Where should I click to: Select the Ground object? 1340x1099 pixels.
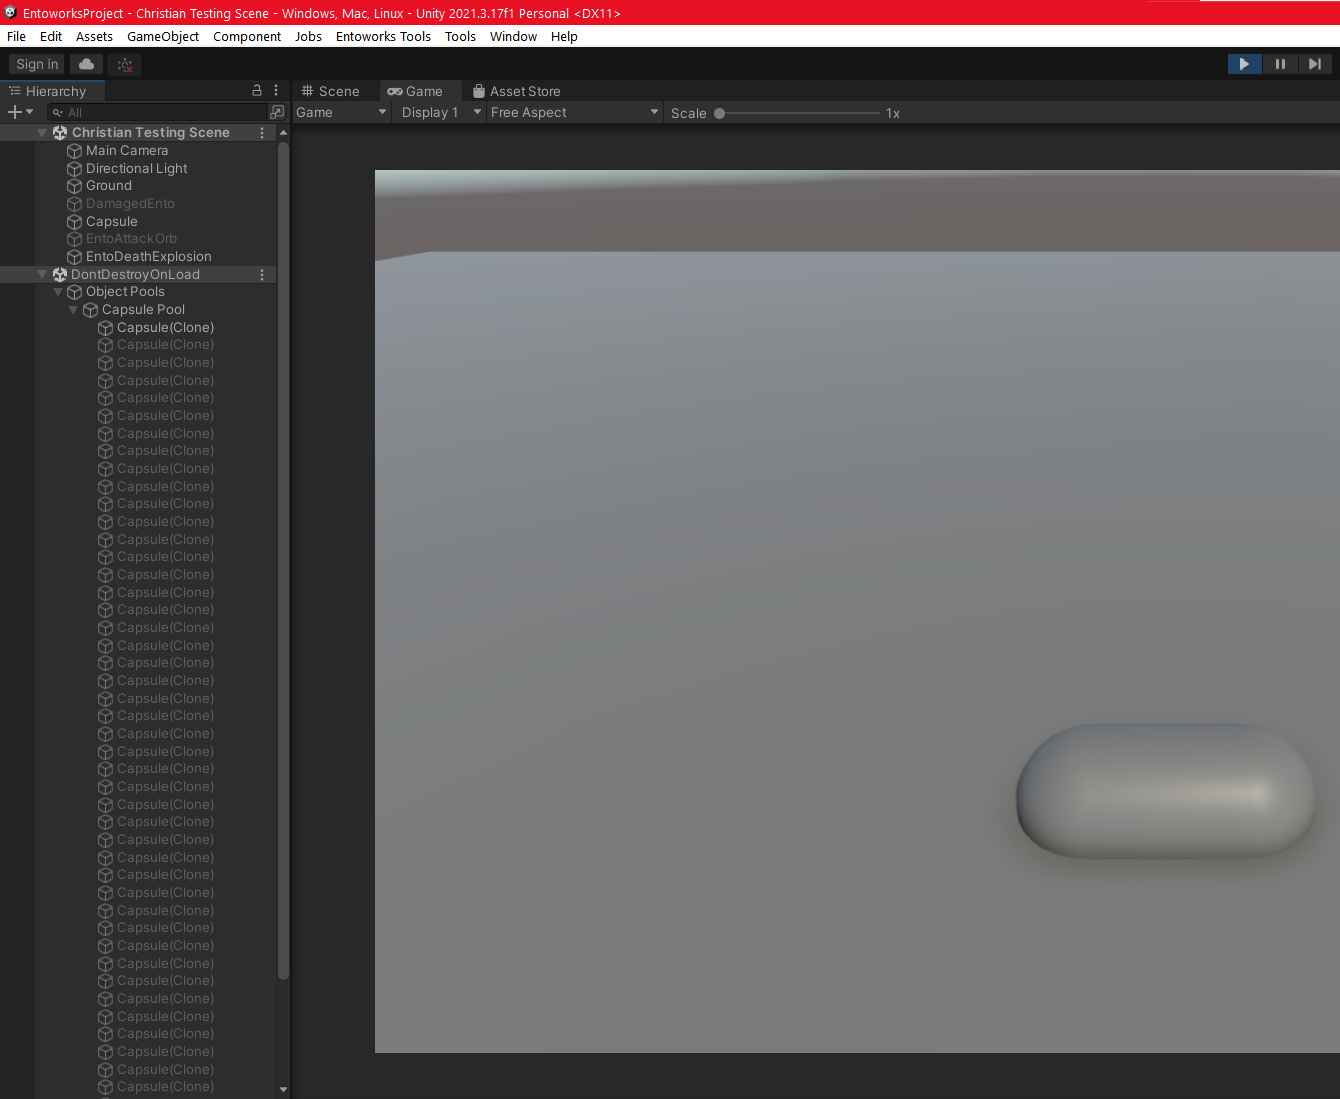(108, 185)
